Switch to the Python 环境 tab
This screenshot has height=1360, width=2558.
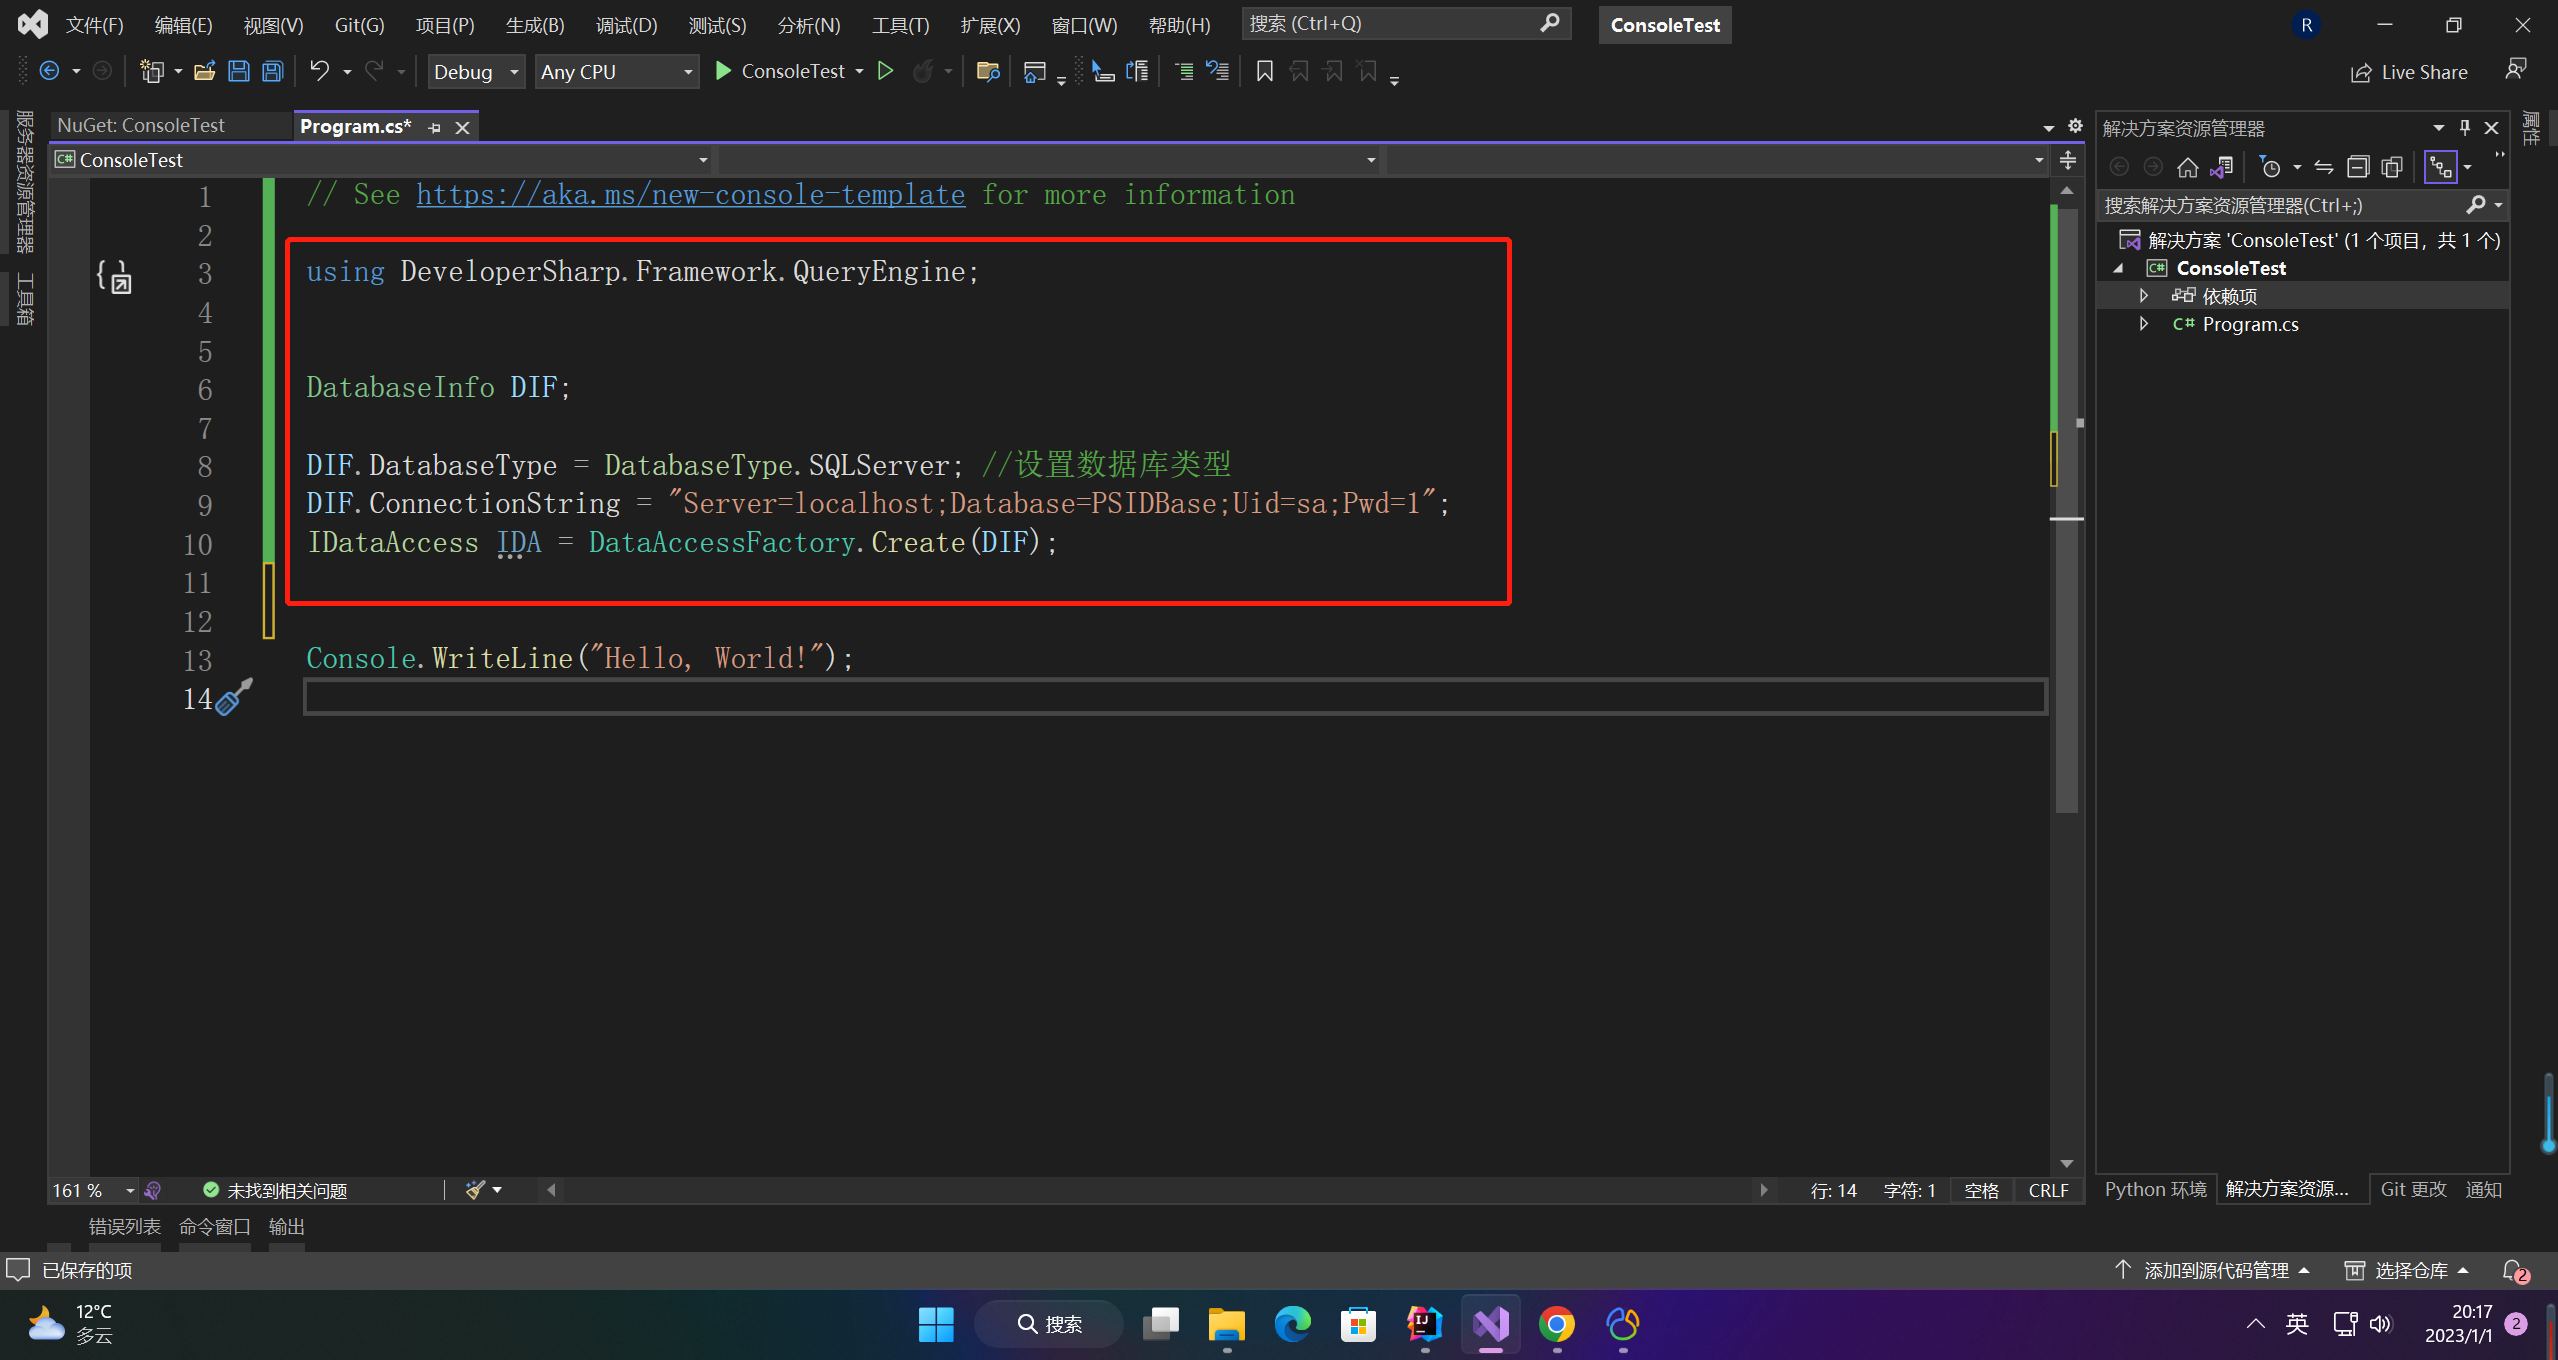[x=2155, y=1189]
